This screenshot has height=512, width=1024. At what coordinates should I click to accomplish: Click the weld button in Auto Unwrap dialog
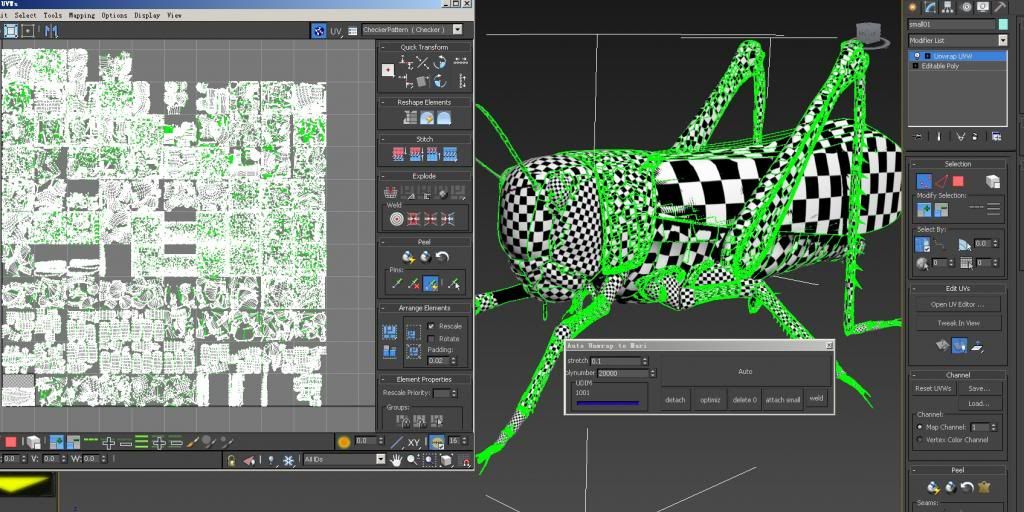[816, 398]
